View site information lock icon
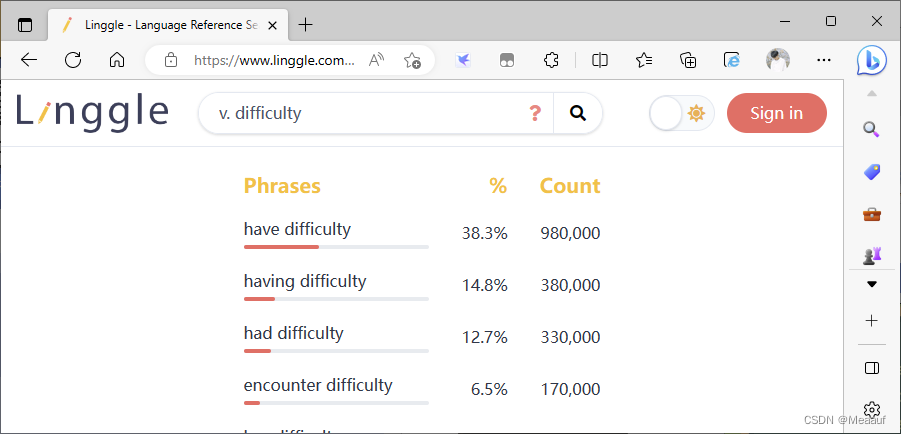This screenshot has height=434, width=901. (x=171, y=60)
